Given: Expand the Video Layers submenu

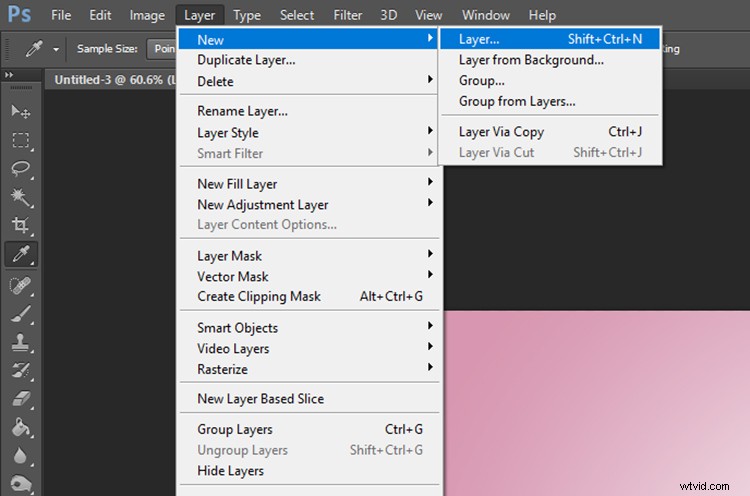Looking at the screenshot, I should tap(308, 348).
